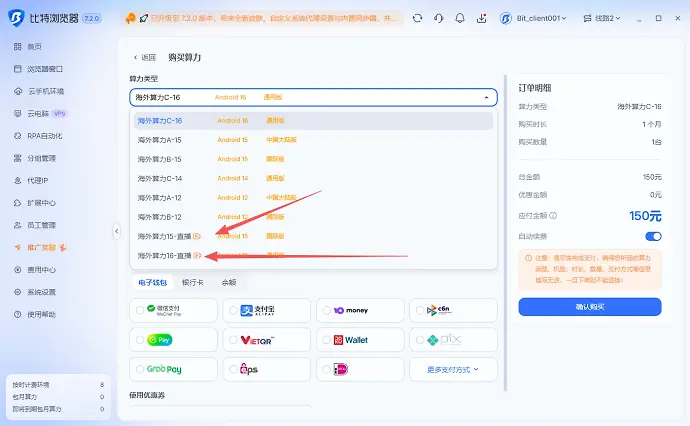Viewport: 690px width, 426px height.
Task: Select option 海外算力C-16 in dropdown list
Action: [x=313, y=121]
